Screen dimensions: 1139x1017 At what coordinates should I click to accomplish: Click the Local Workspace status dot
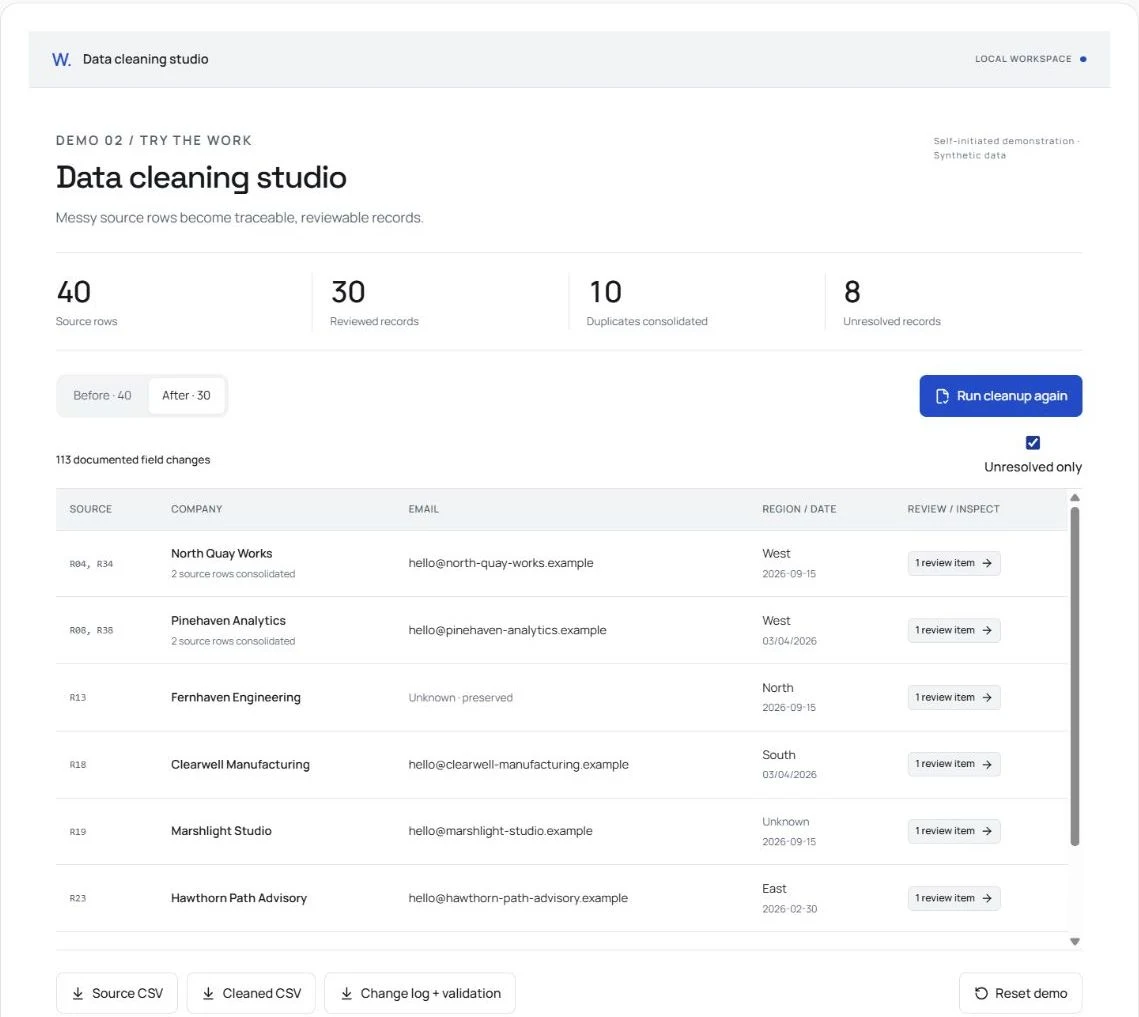coord(1083,60)
